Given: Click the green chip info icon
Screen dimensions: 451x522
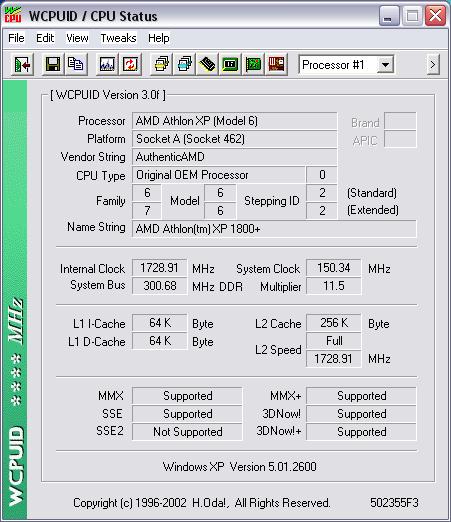Looking at the screenshot, I should tap(230, 64).
